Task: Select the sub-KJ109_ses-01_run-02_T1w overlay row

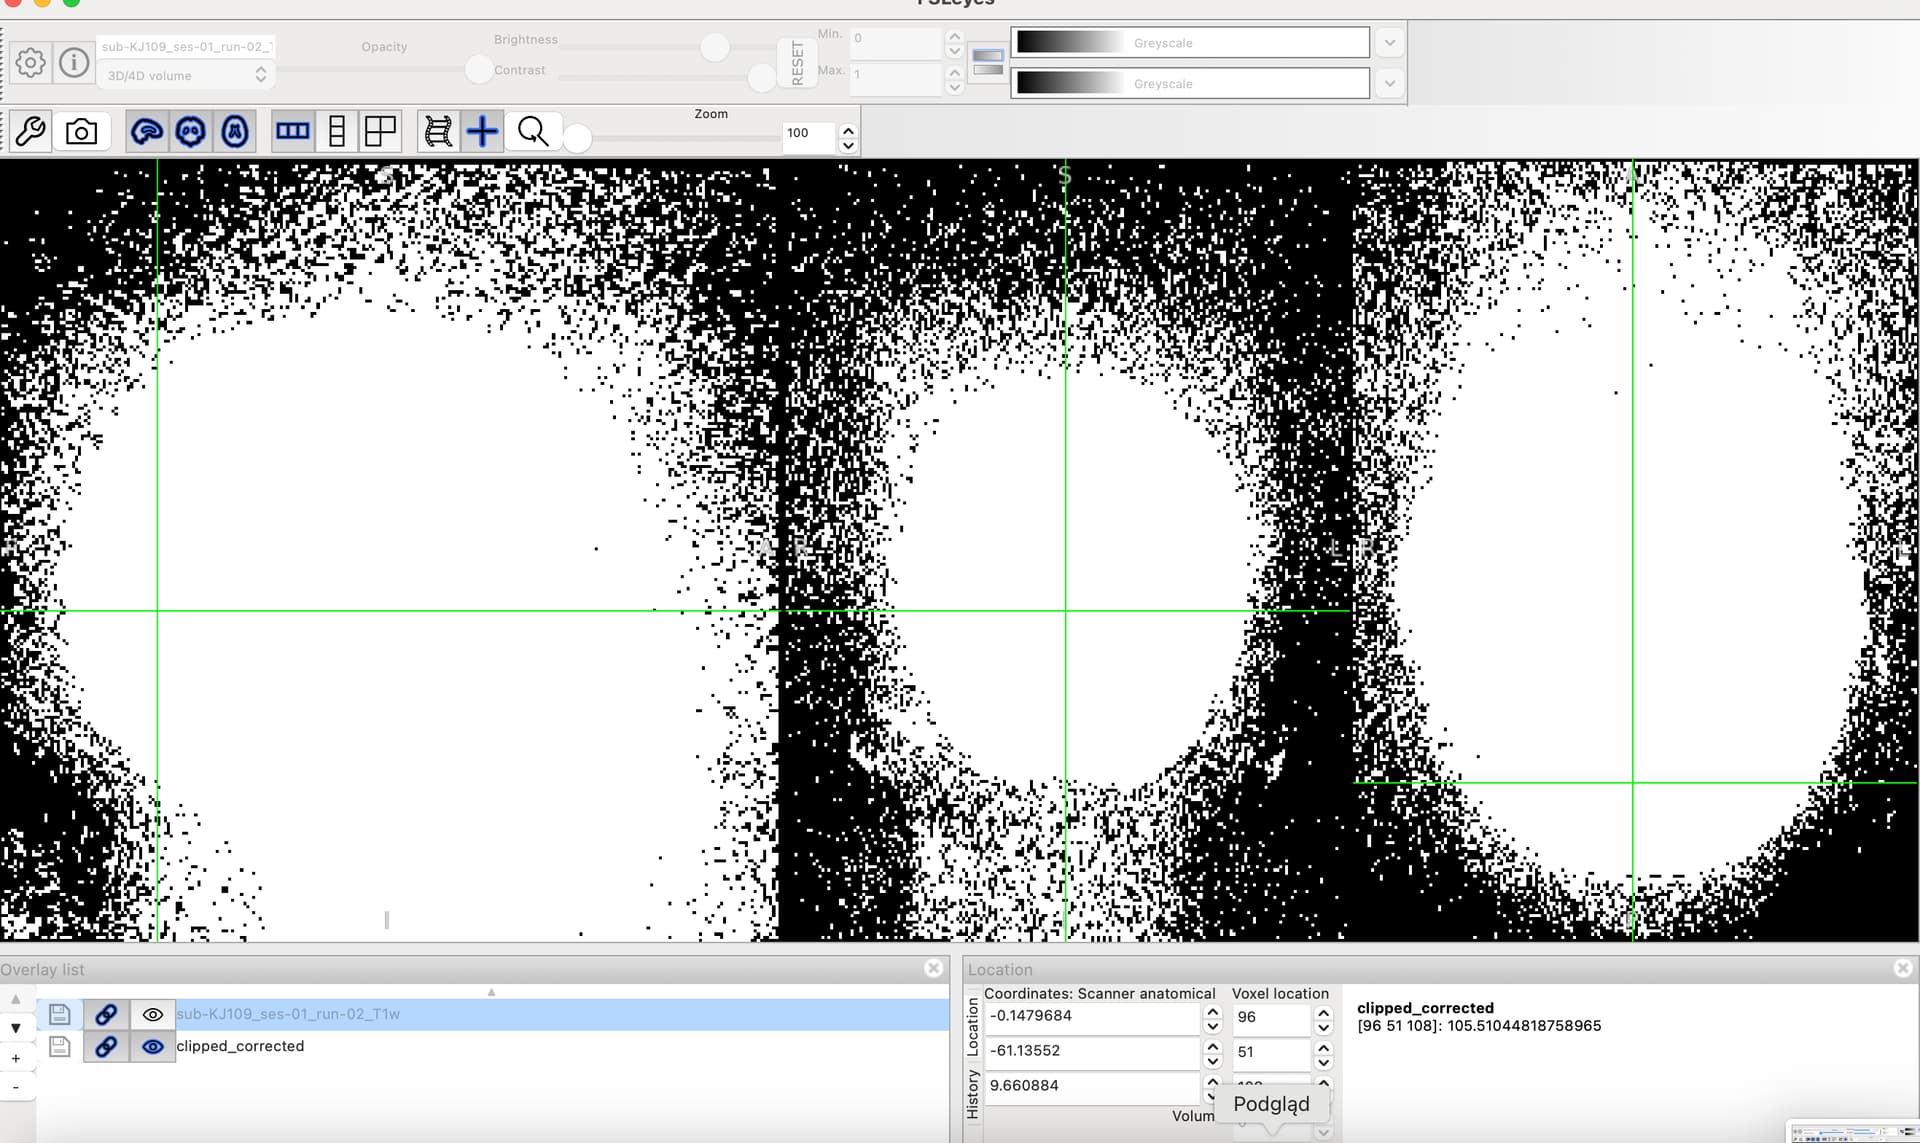Action: click(x=562, y=1014)
